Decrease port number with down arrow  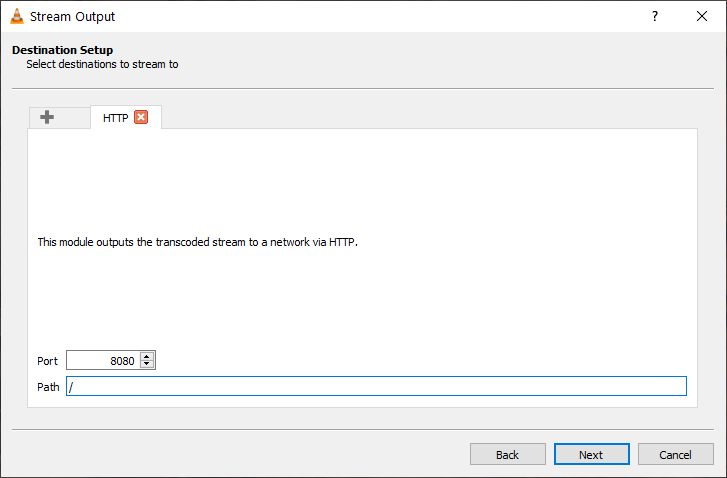click(147, 364)
